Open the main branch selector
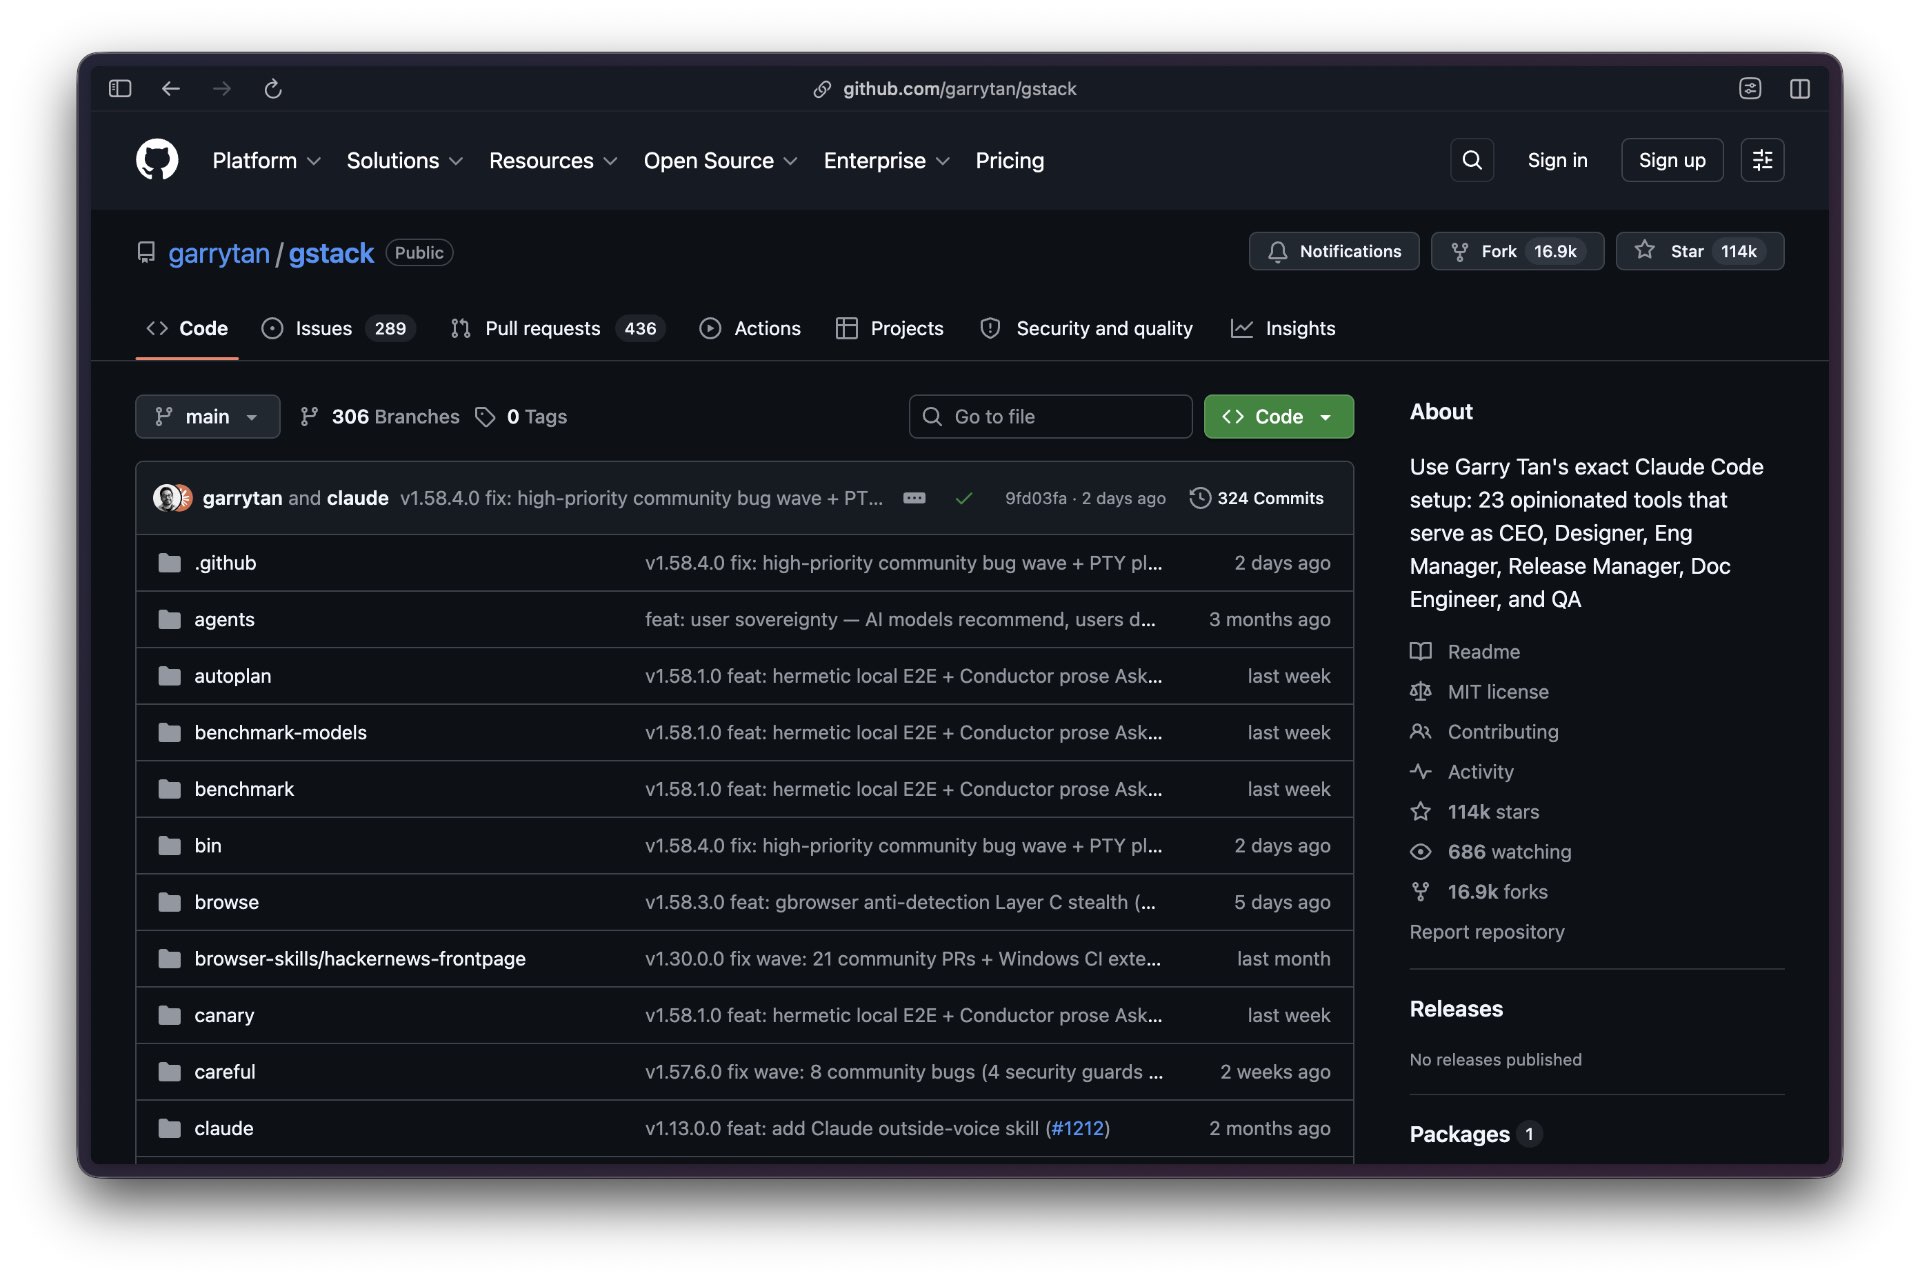 pos(208,417)
